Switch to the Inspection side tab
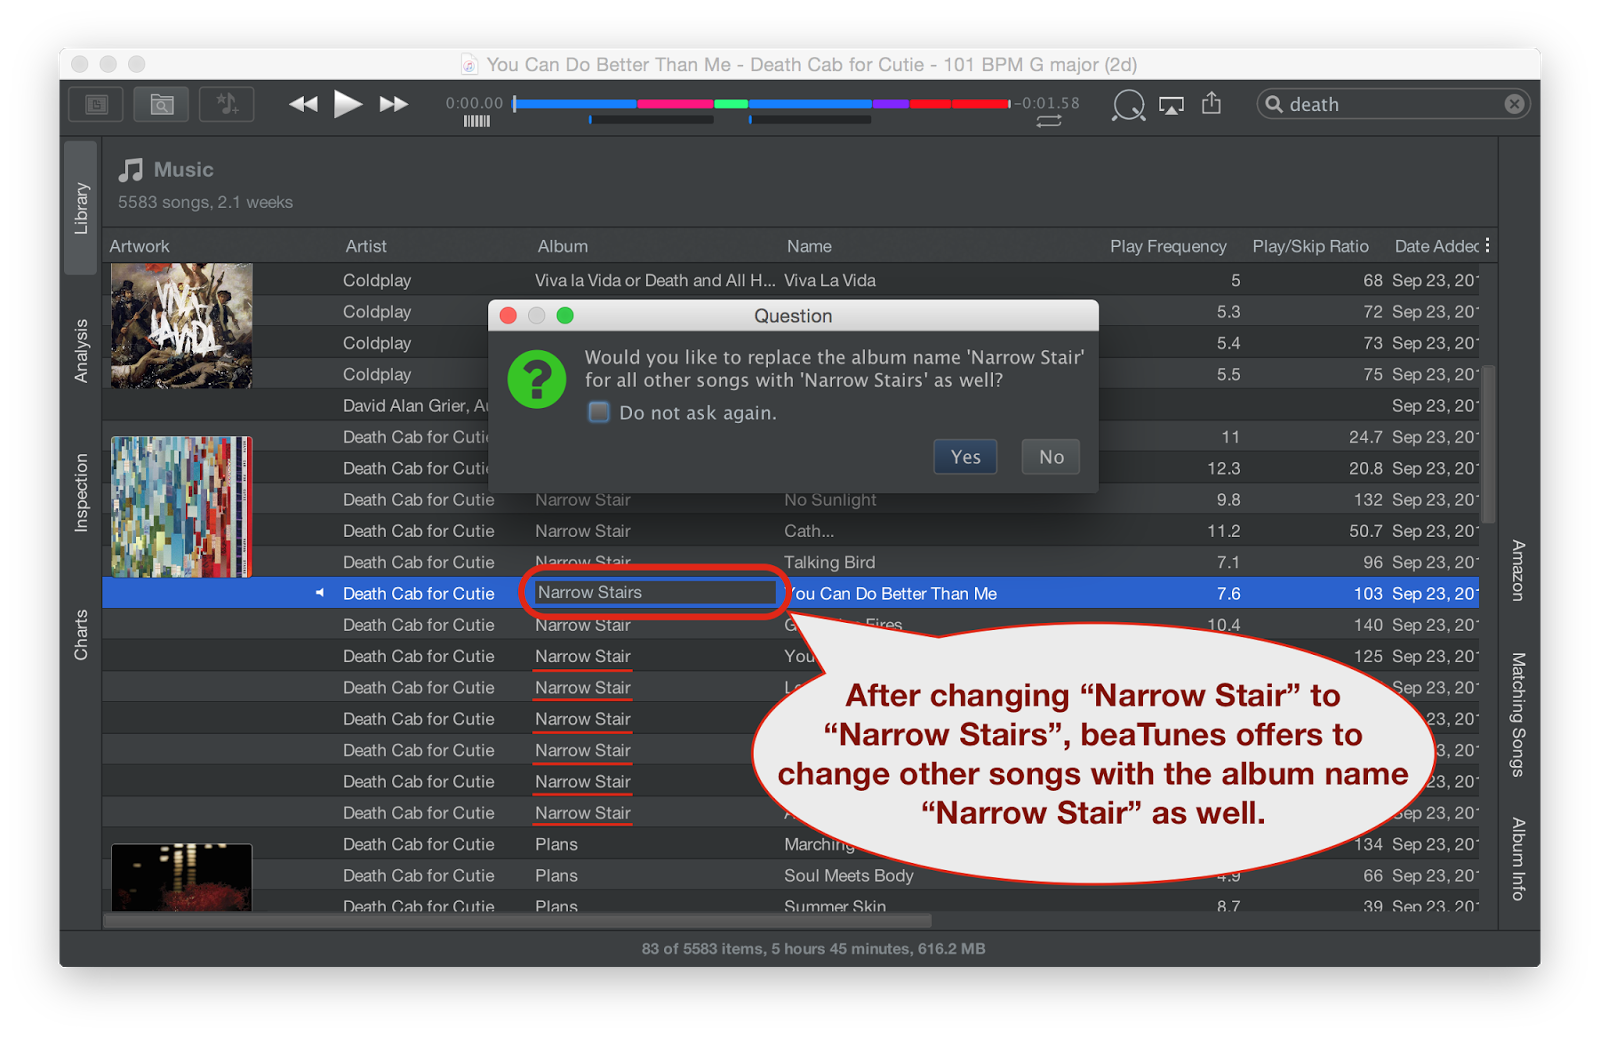The image size is (1600, 1038). click(81, 493)
